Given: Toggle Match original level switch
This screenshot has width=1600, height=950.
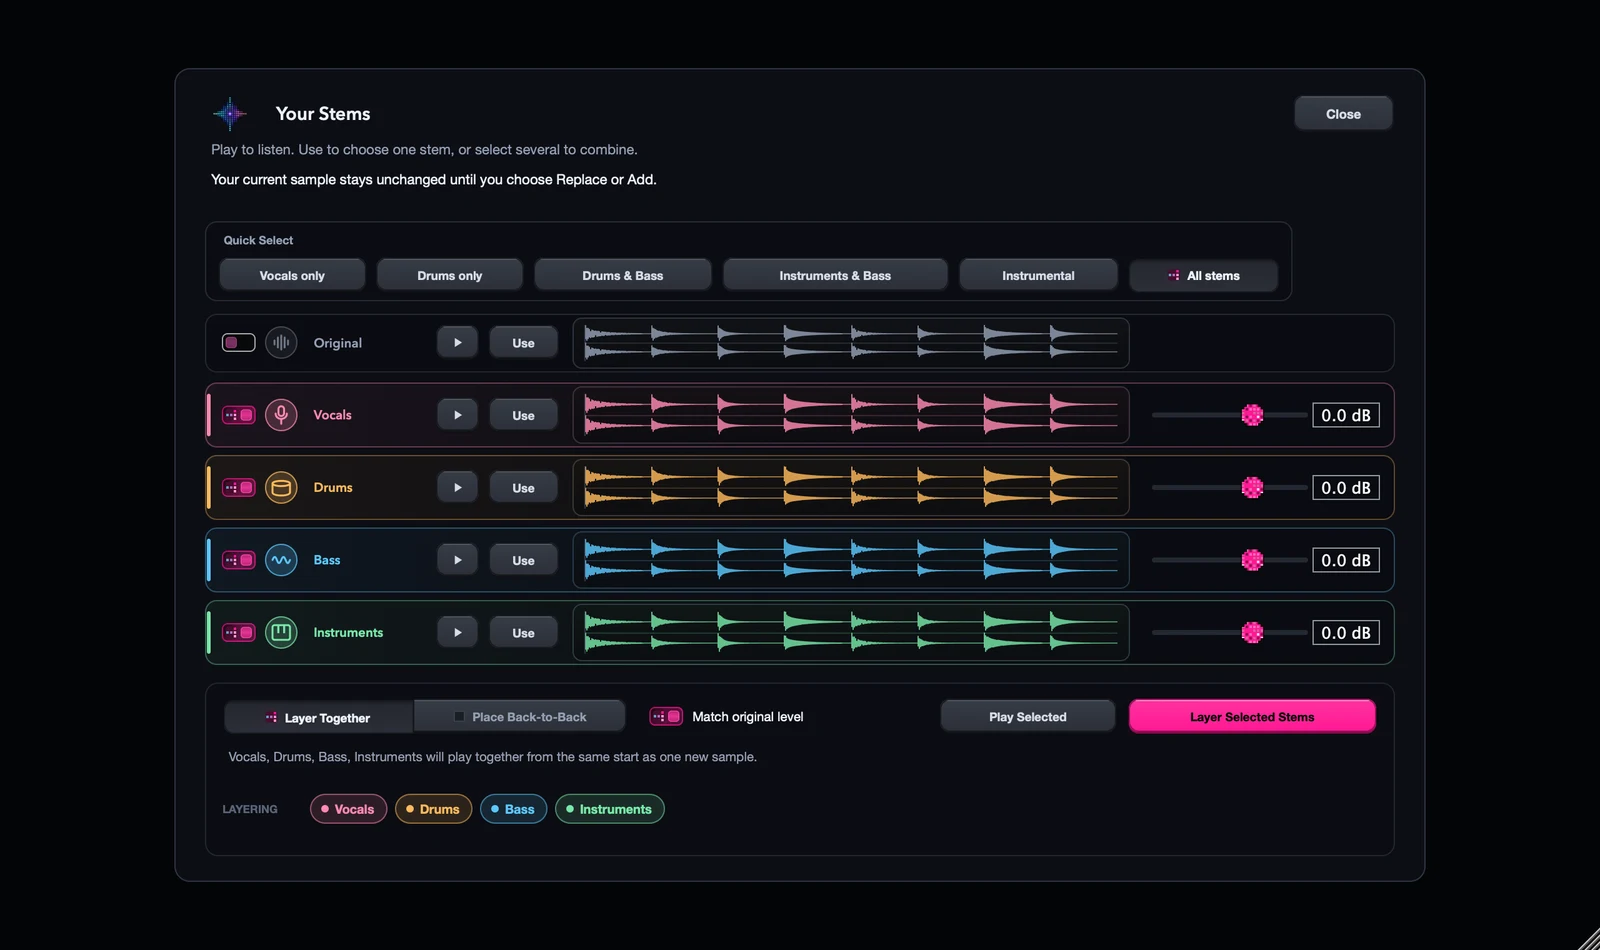Looking at the screenshot, I should click(x=666, y=717).
